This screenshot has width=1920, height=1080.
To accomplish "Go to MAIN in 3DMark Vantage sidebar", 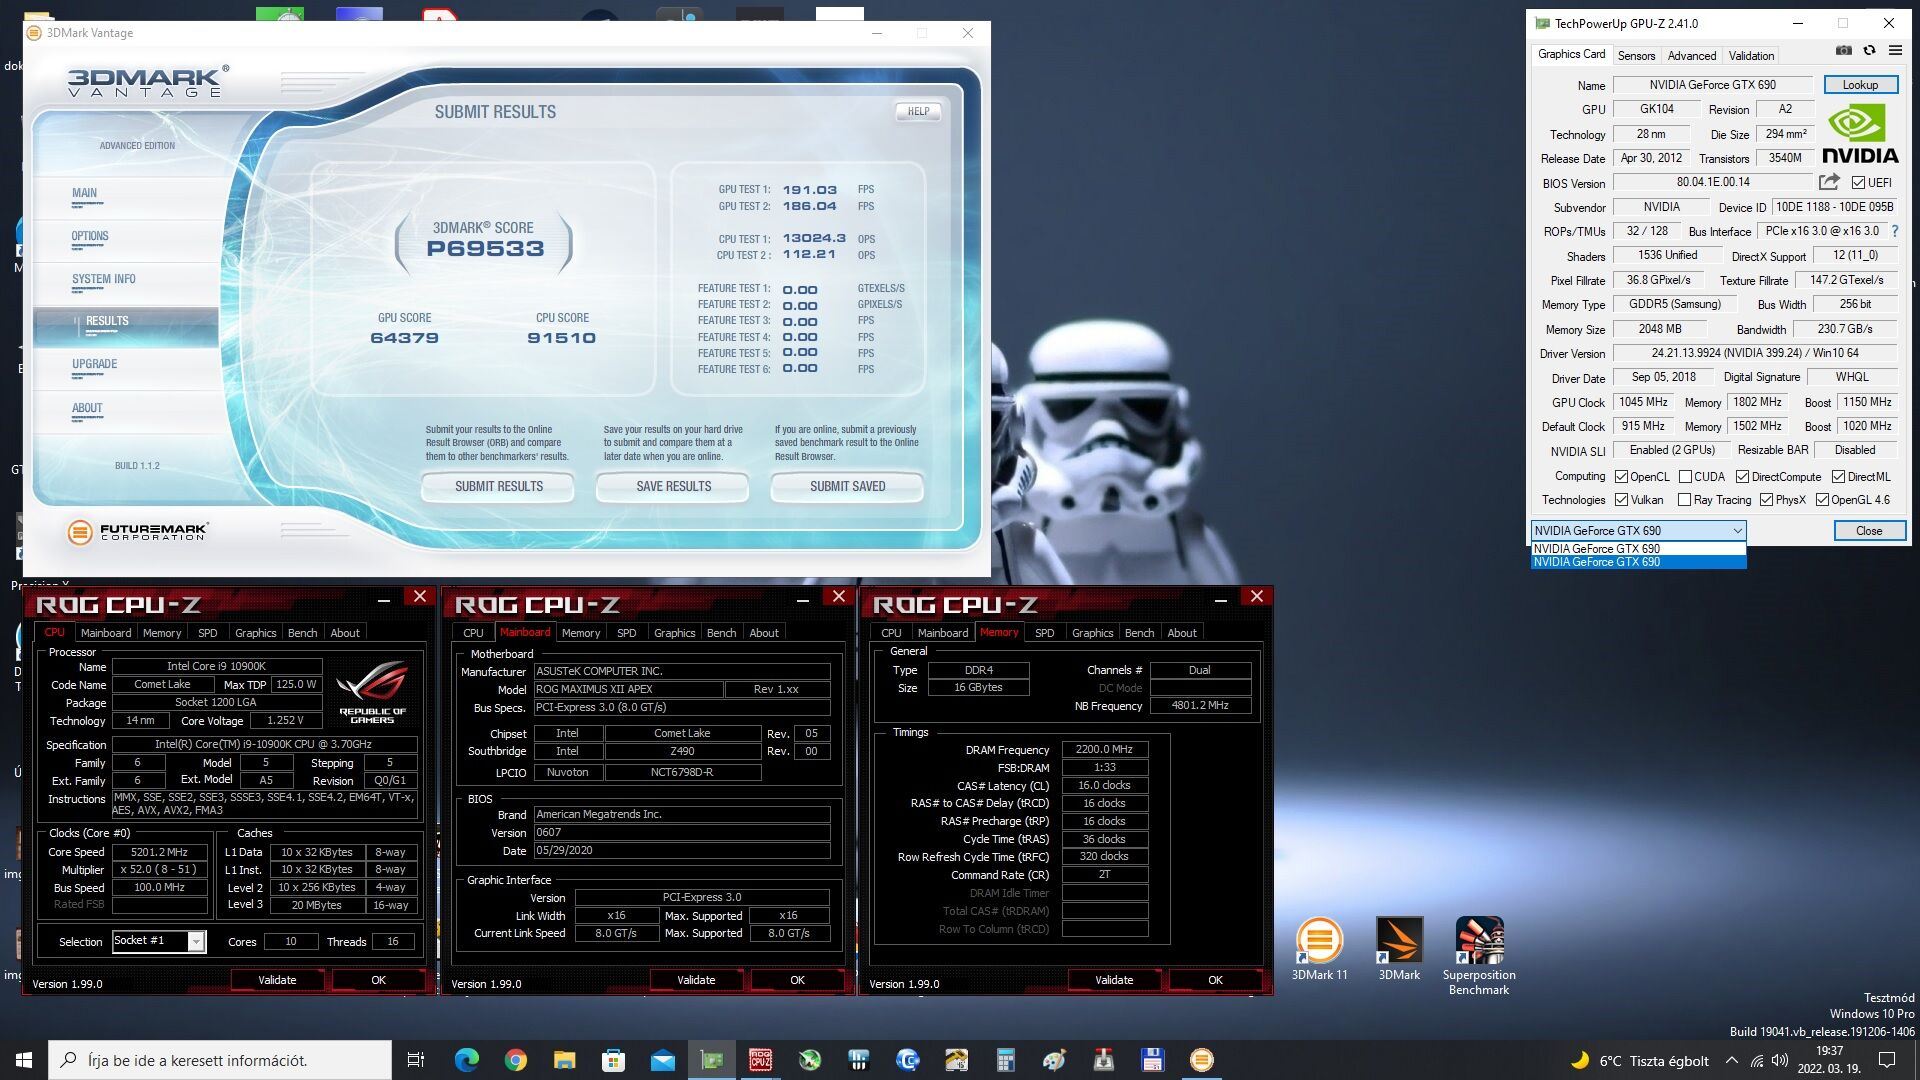I will click(x=84, y=194).
